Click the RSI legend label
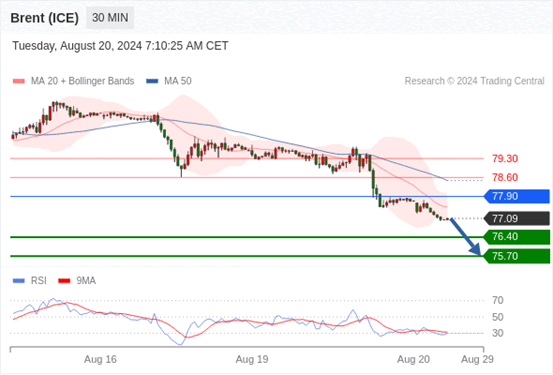 [38, 281]
